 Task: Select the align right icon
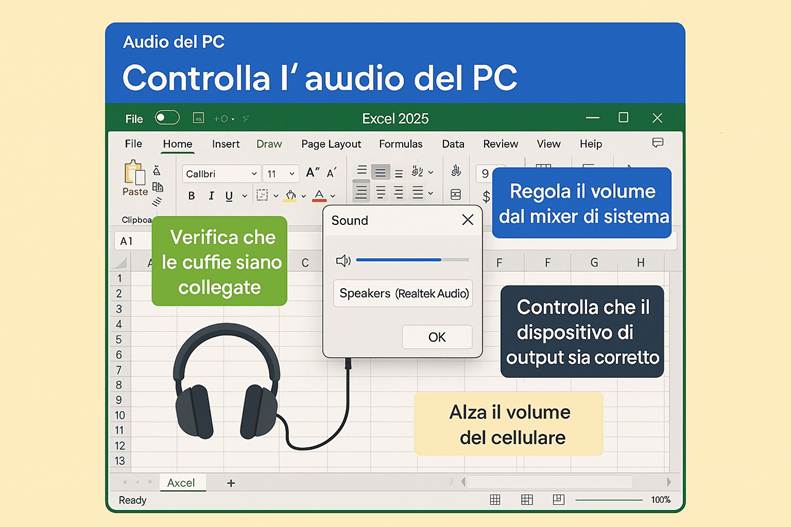coord(399,192)
